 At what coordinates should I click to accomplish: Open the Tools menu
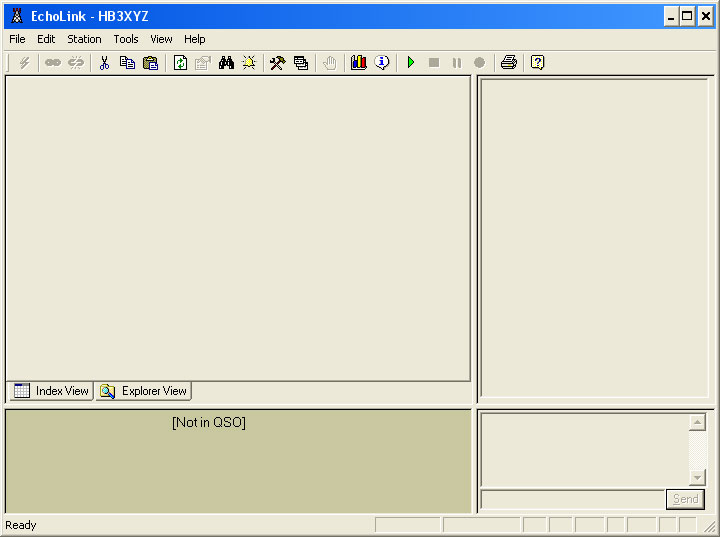pos(126,39)
